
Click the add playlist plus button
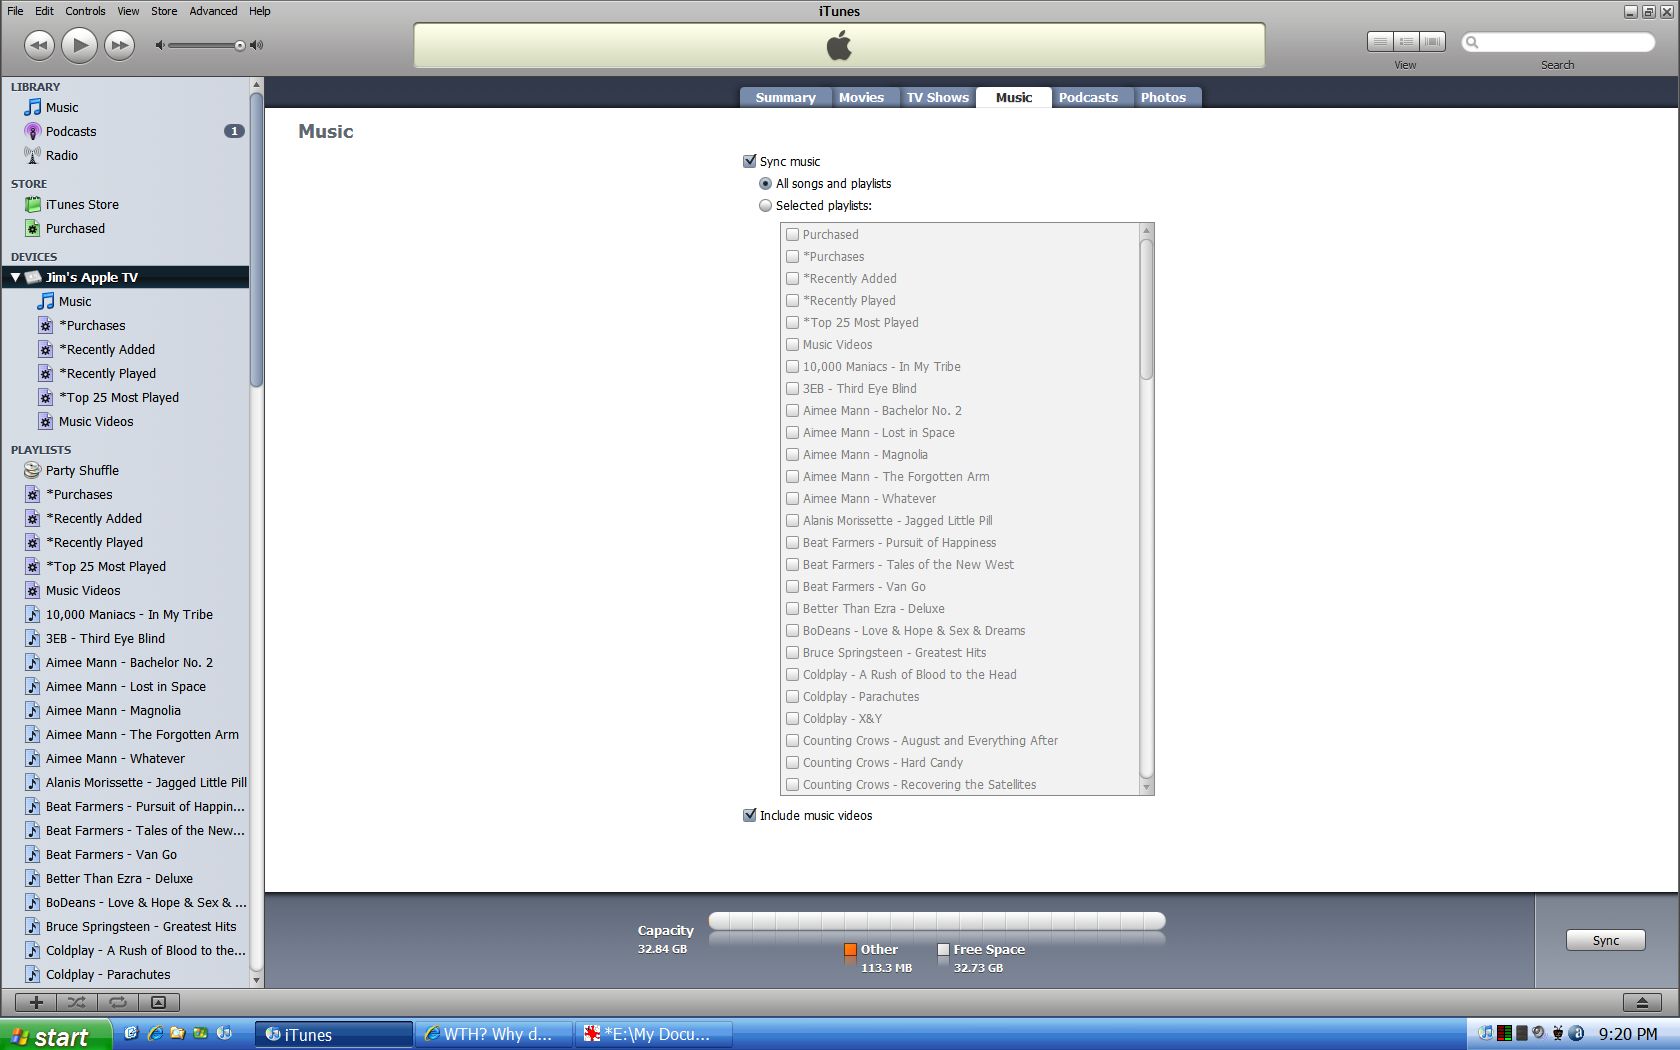point(36,1002)
